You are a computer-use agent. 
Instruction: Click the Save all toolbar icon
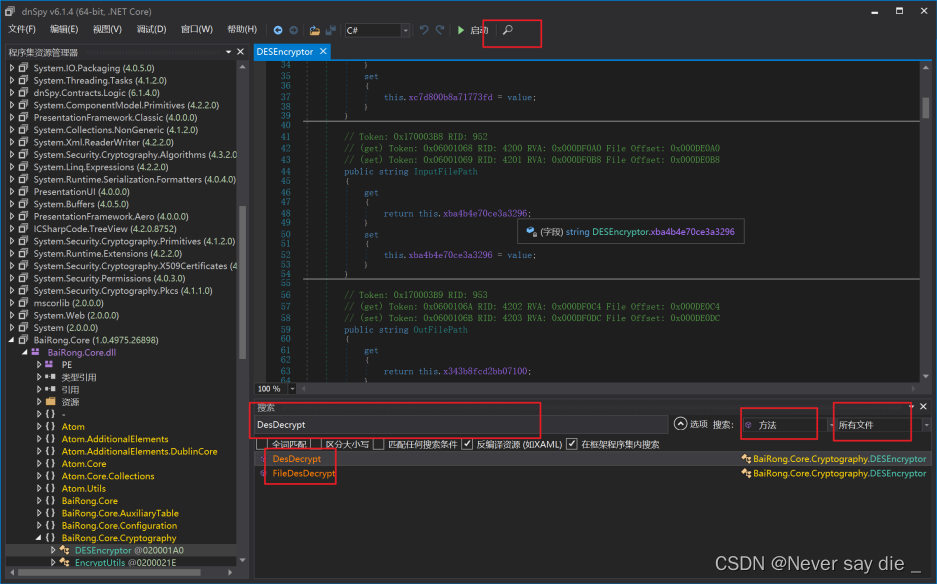(x=330, y=30)
